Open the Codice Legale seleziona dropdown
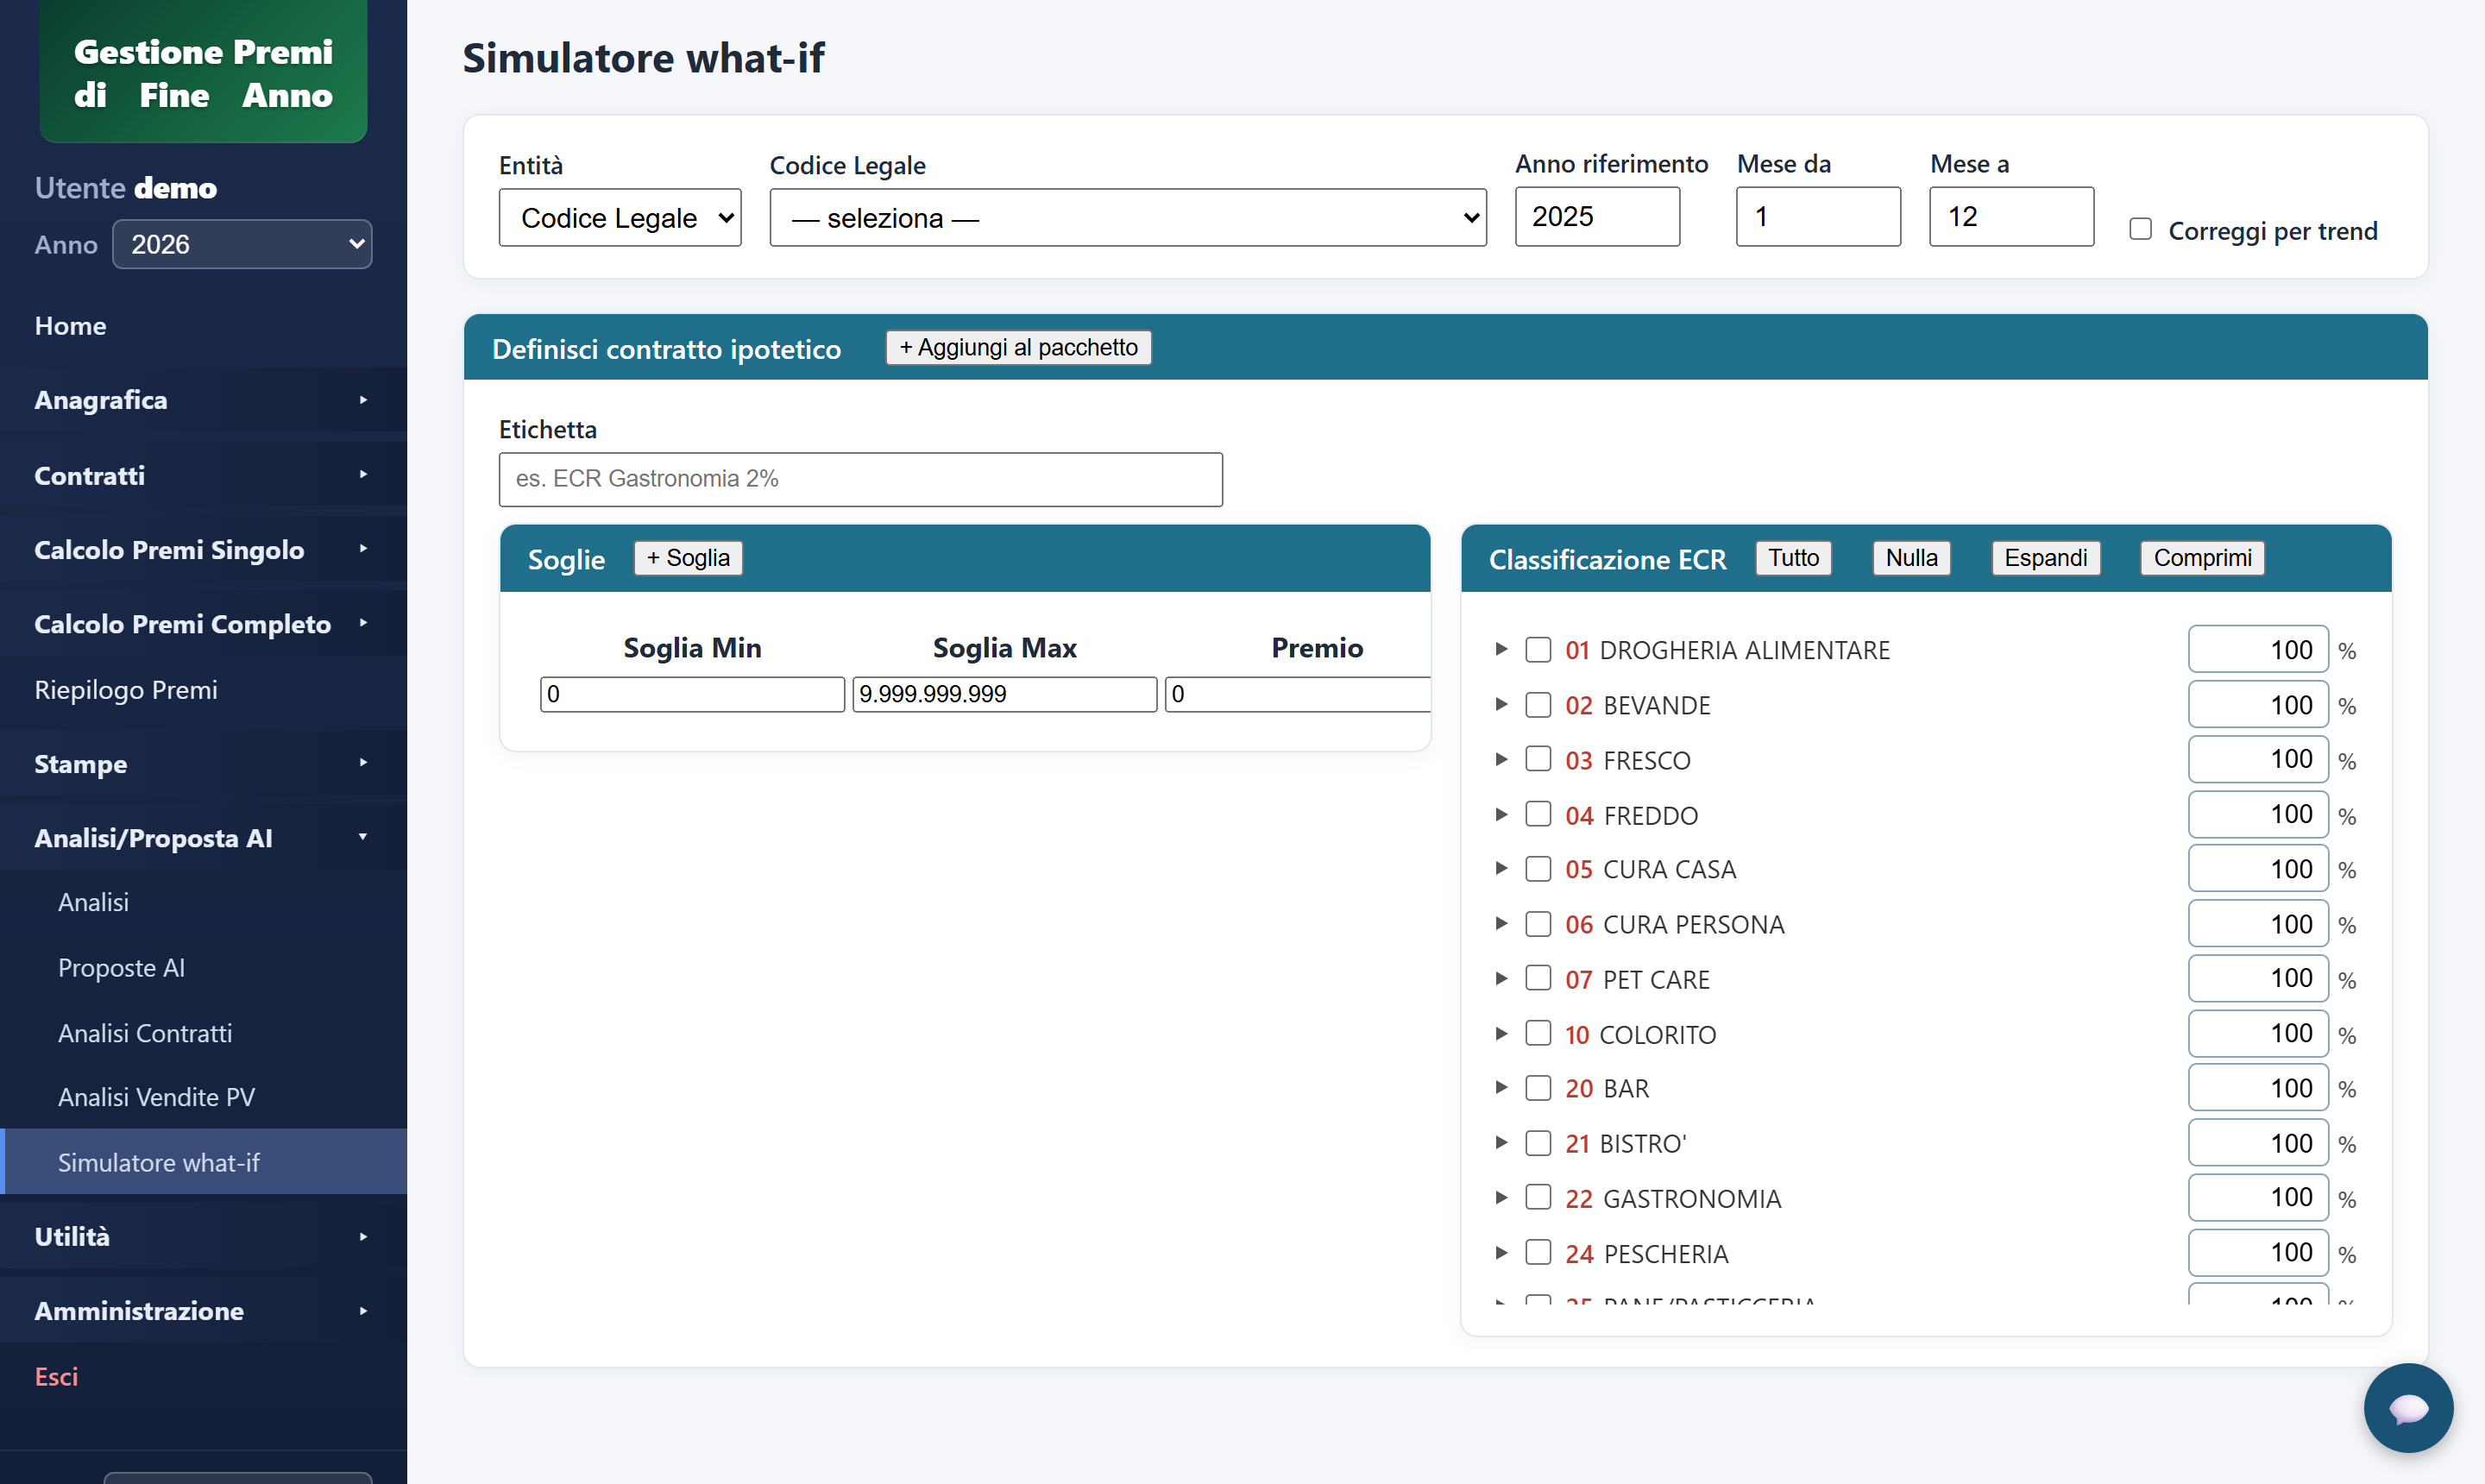 click(x=1127, y=217)
